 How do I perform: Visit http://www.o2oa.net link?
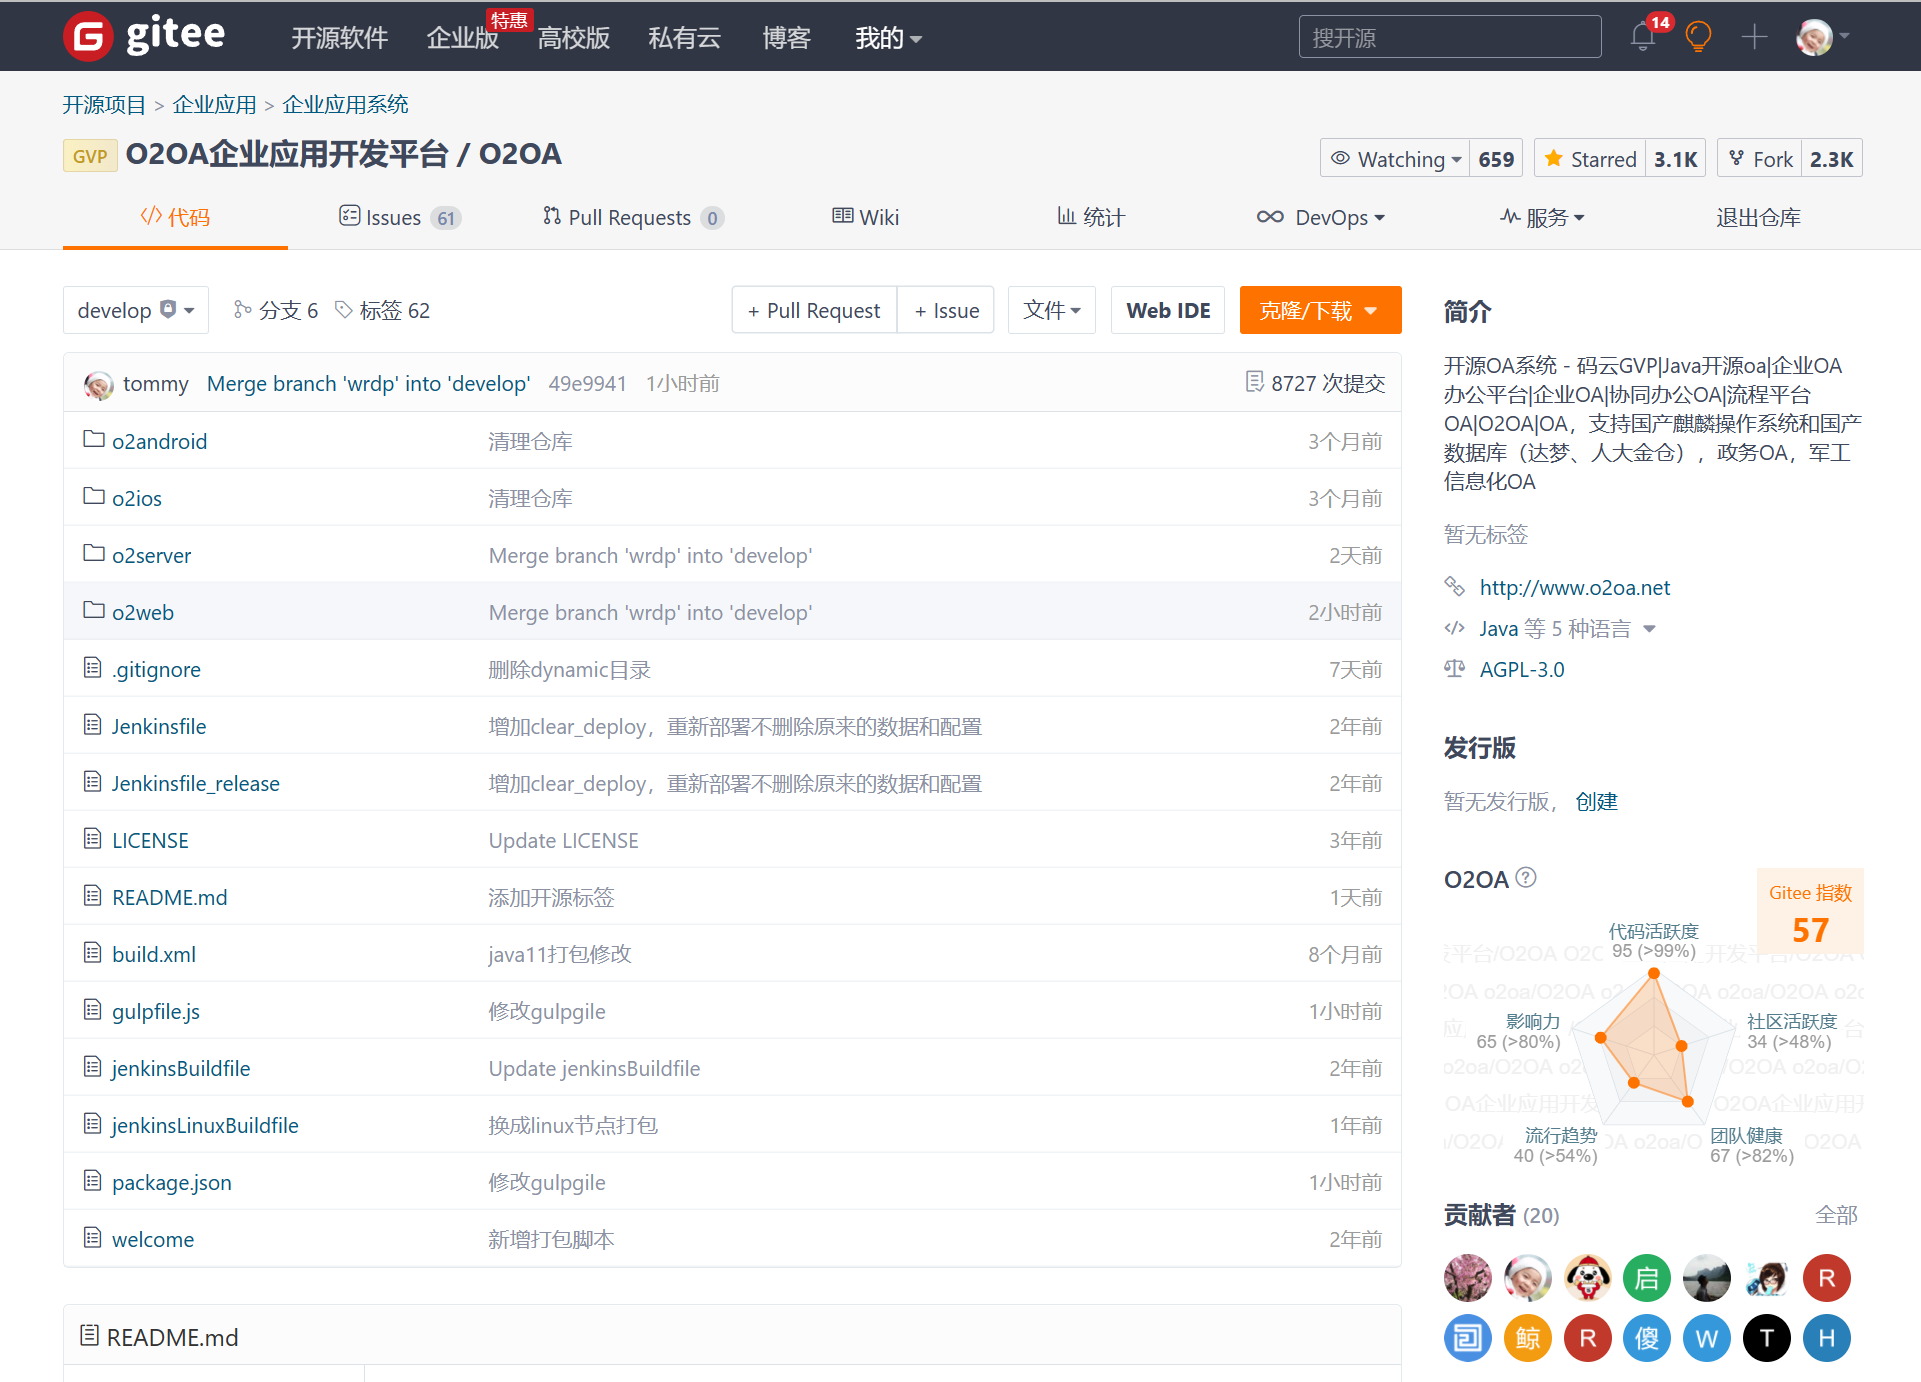point(1574,588)
